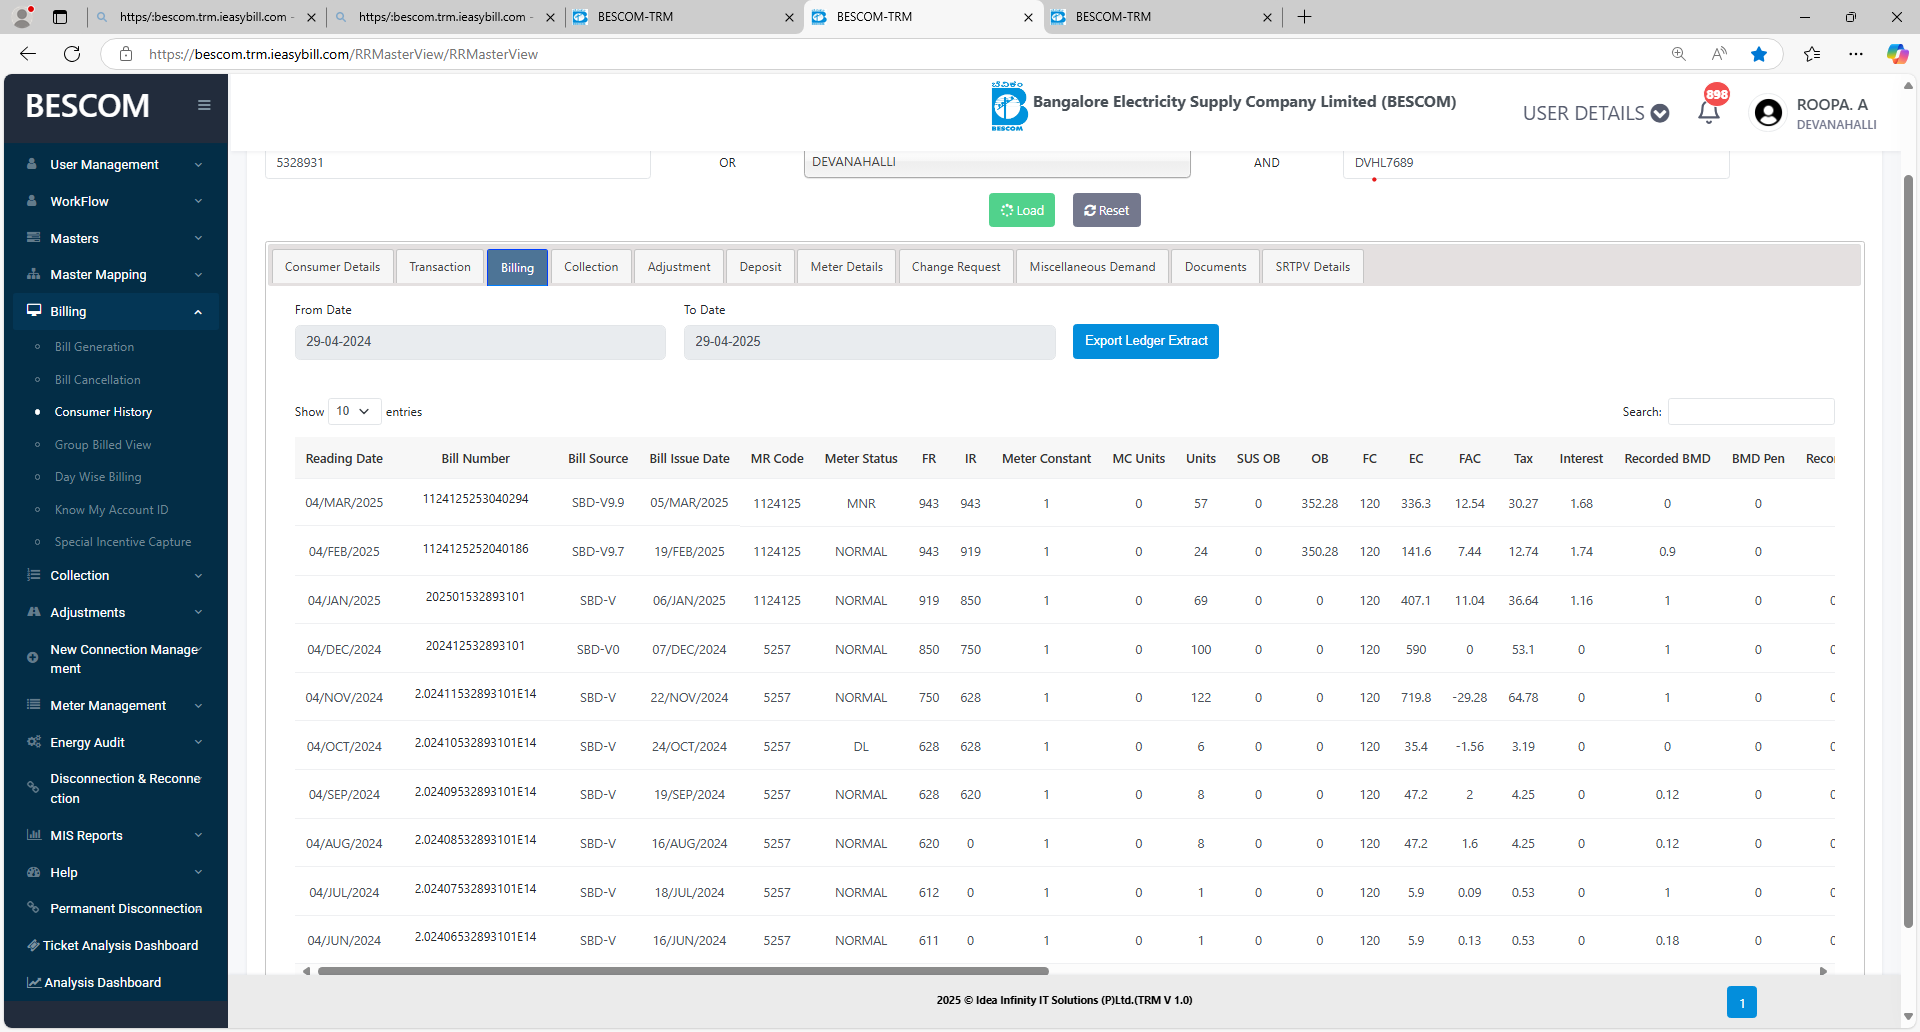Image resolution: width=1920 pixels, height=1032 pixels.
Task: Open the Show entries count dropdown
Action: coord(354,411)
